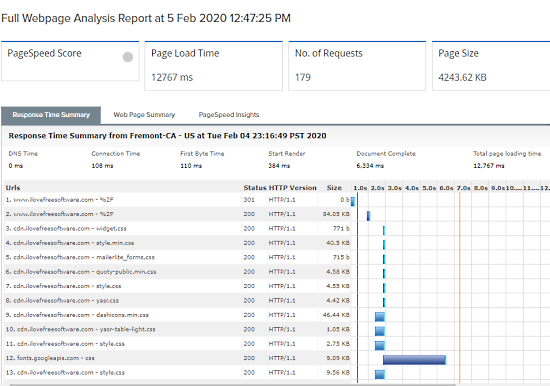Open the style.min.css URL row
This screenshot has width=550, height=386.
click(70, 243)
